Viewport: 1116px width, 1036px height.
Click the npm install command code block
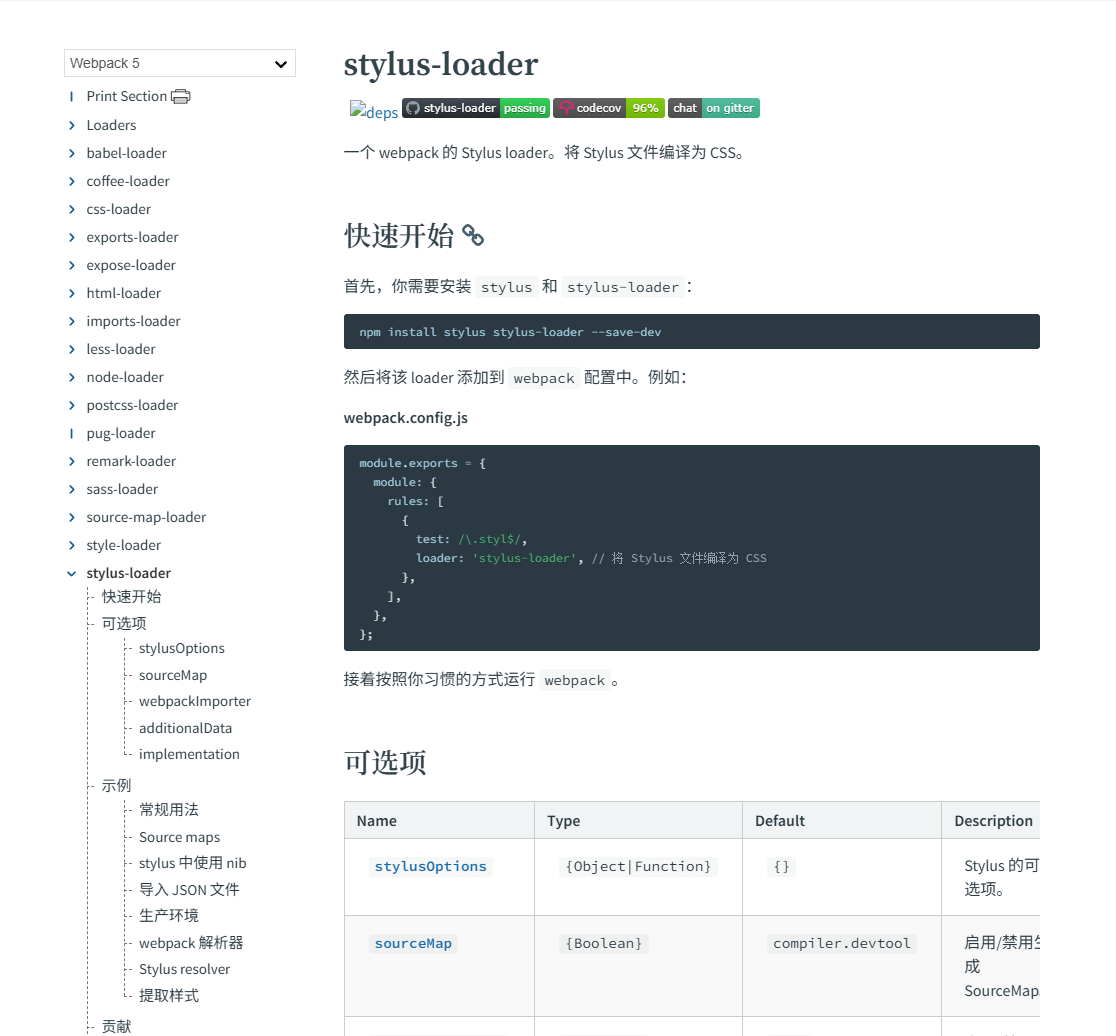pyautogui.click(x=691, y=332)
